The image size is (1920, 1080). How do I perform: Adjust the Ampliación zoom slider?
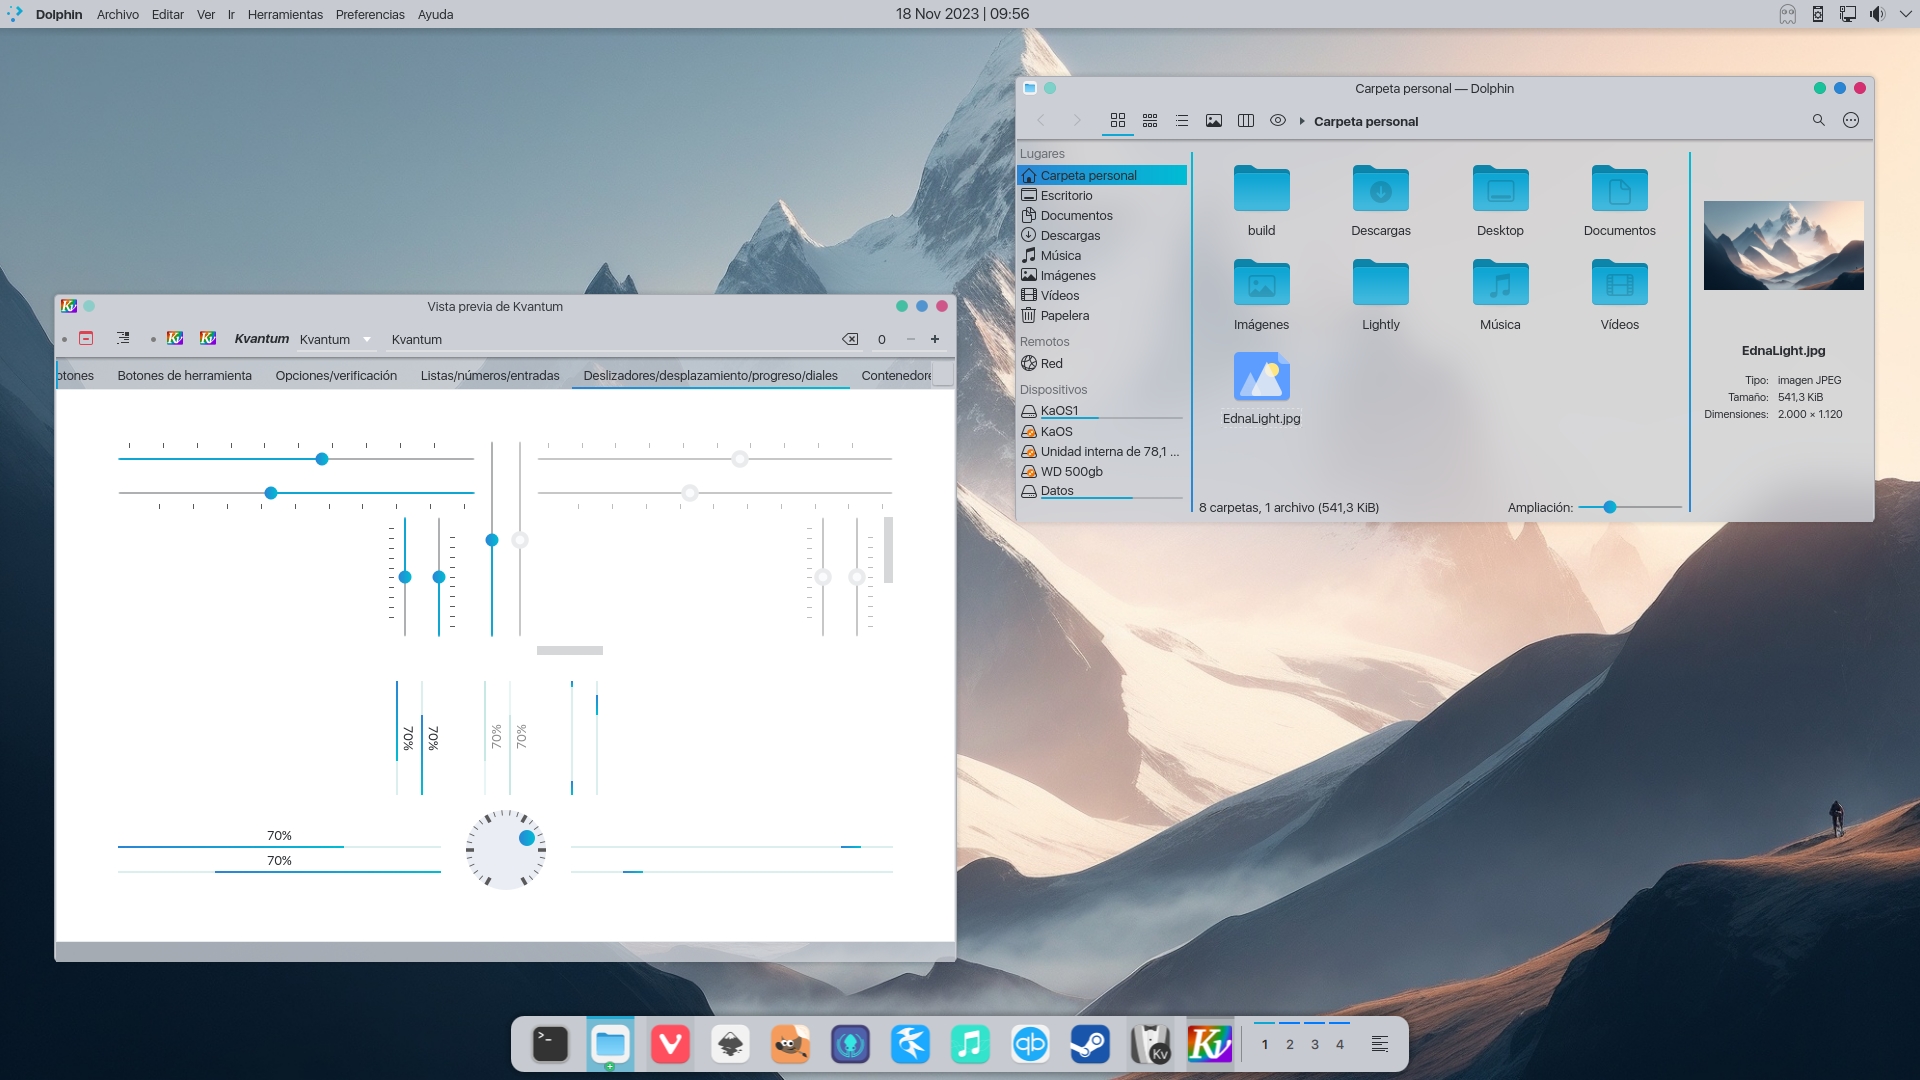(x=1610, y=507)
